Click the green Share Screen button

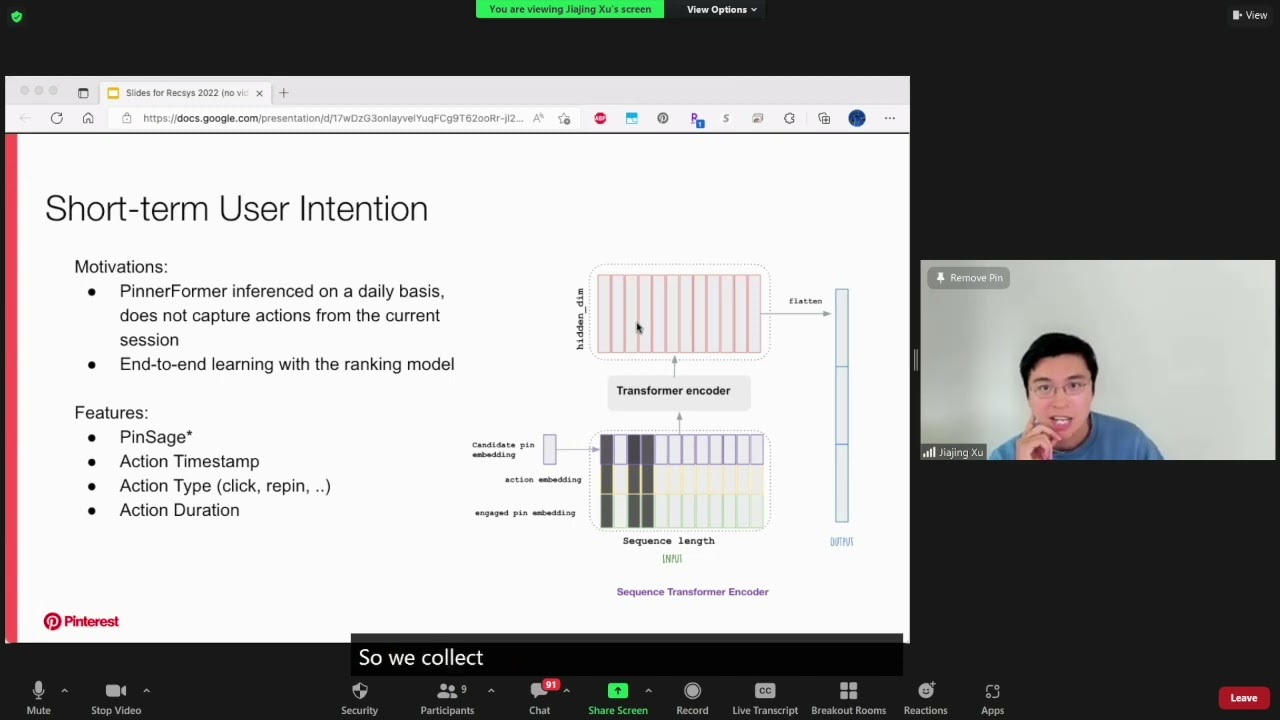pyautogui.click(x=618, y=697)
